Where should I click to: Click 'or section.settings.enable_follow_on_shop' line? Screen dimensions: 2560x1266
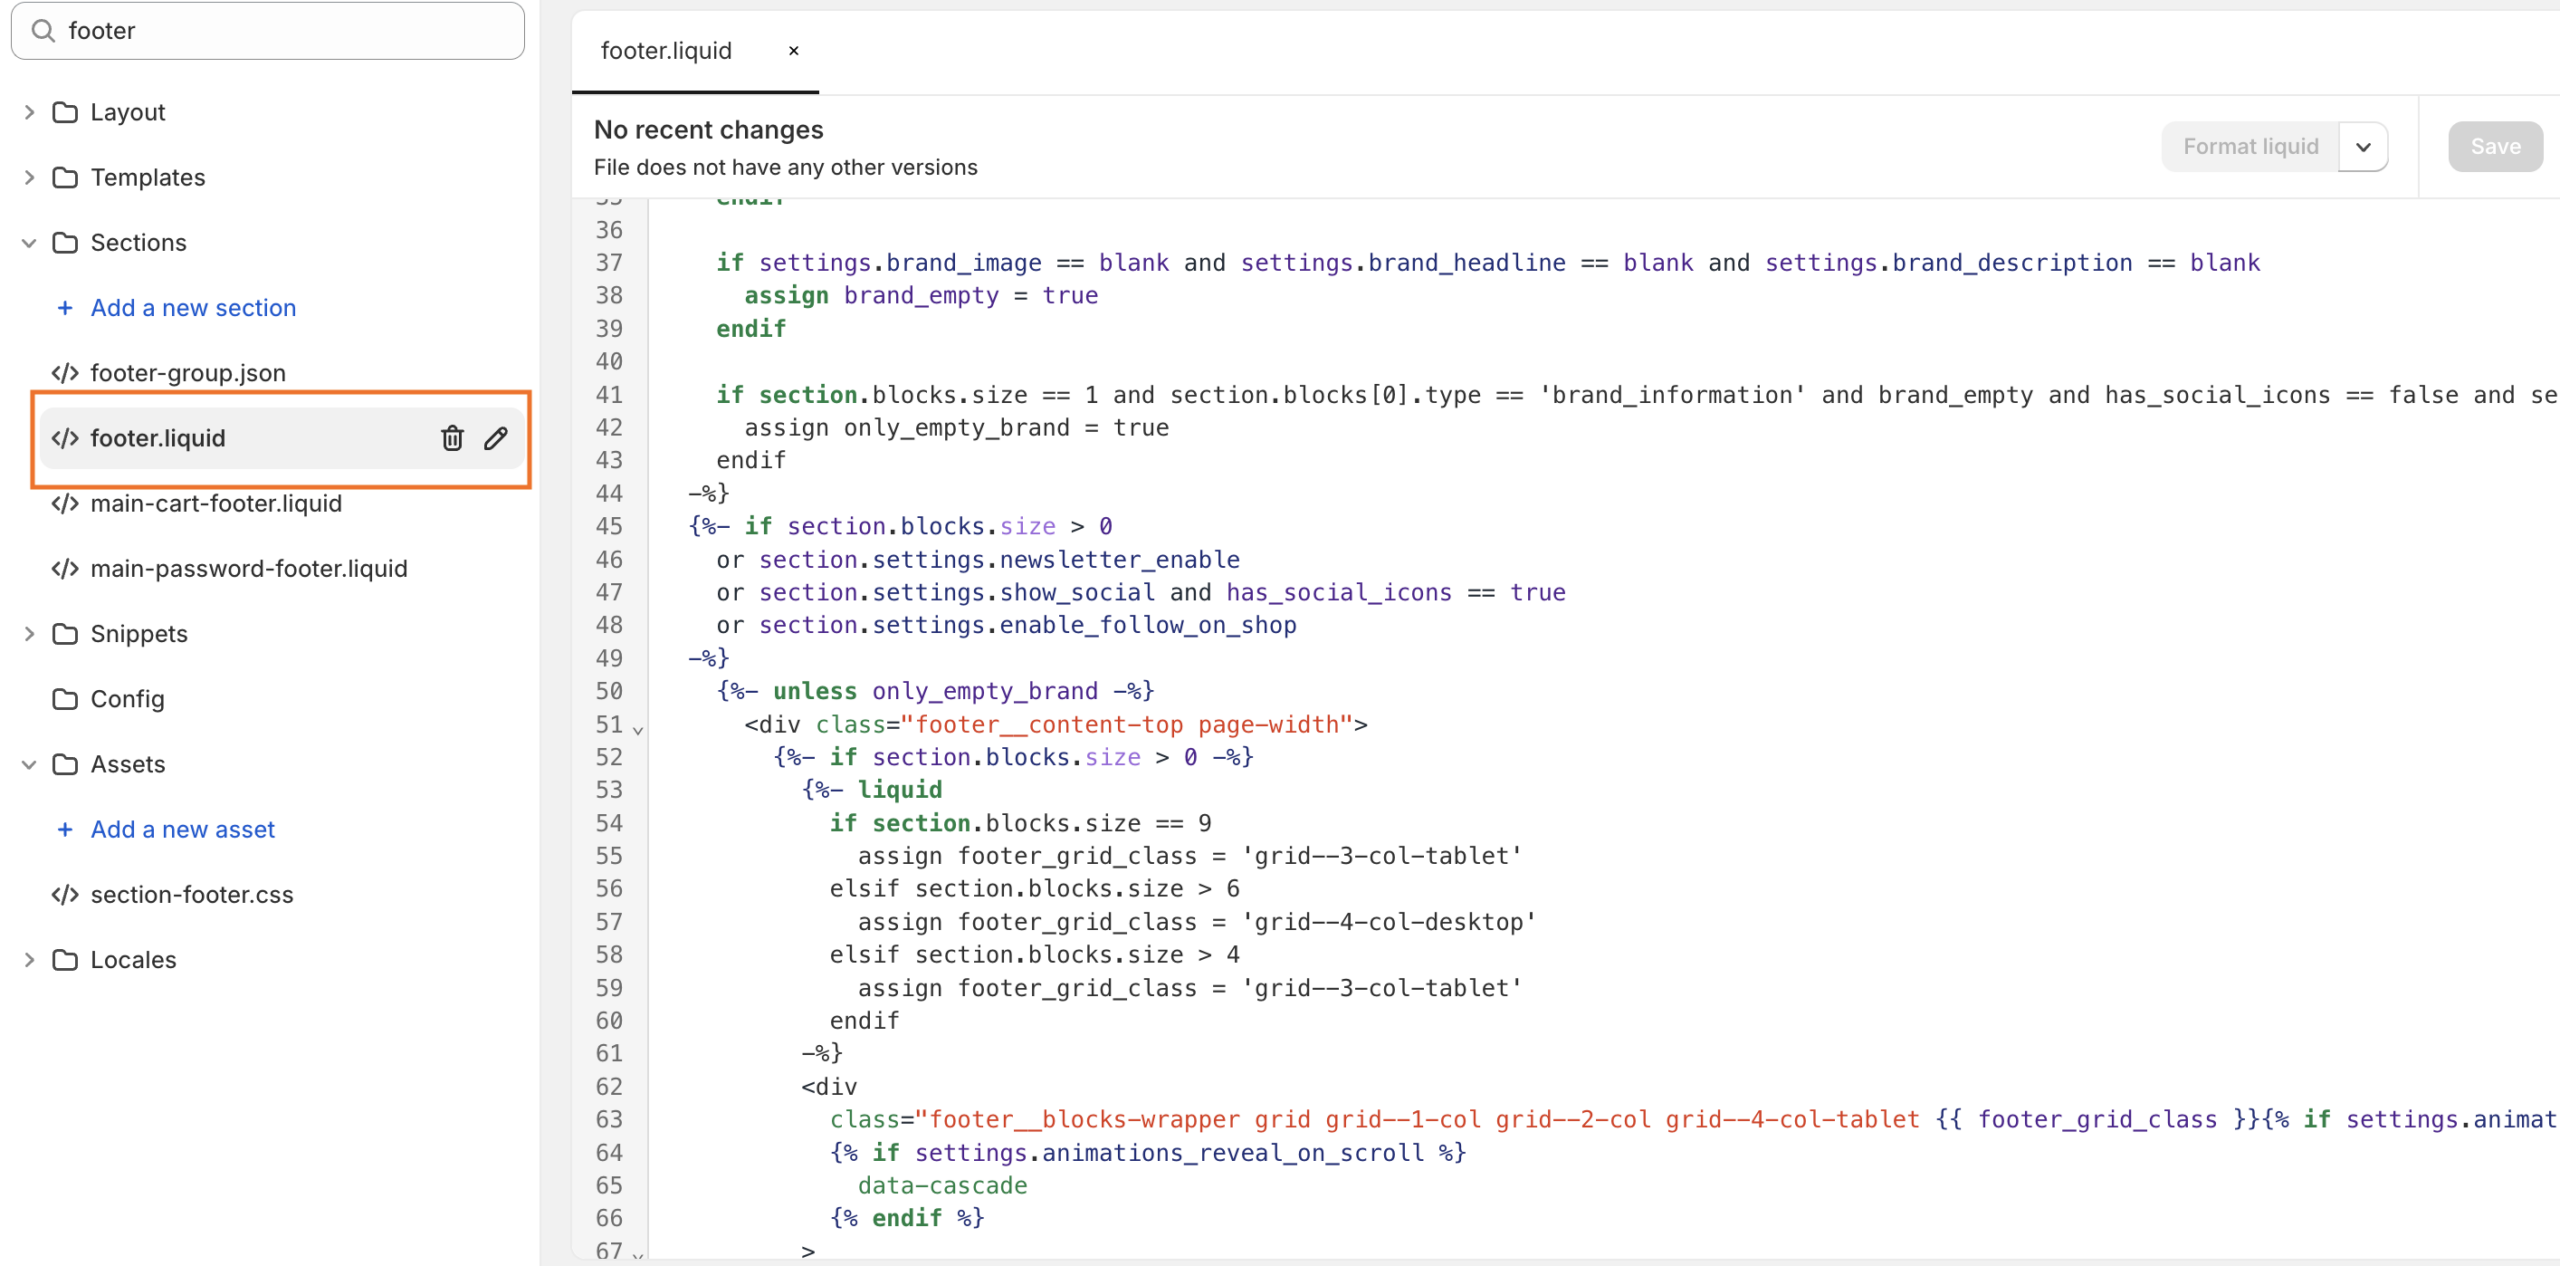(x=1006, y=625)
